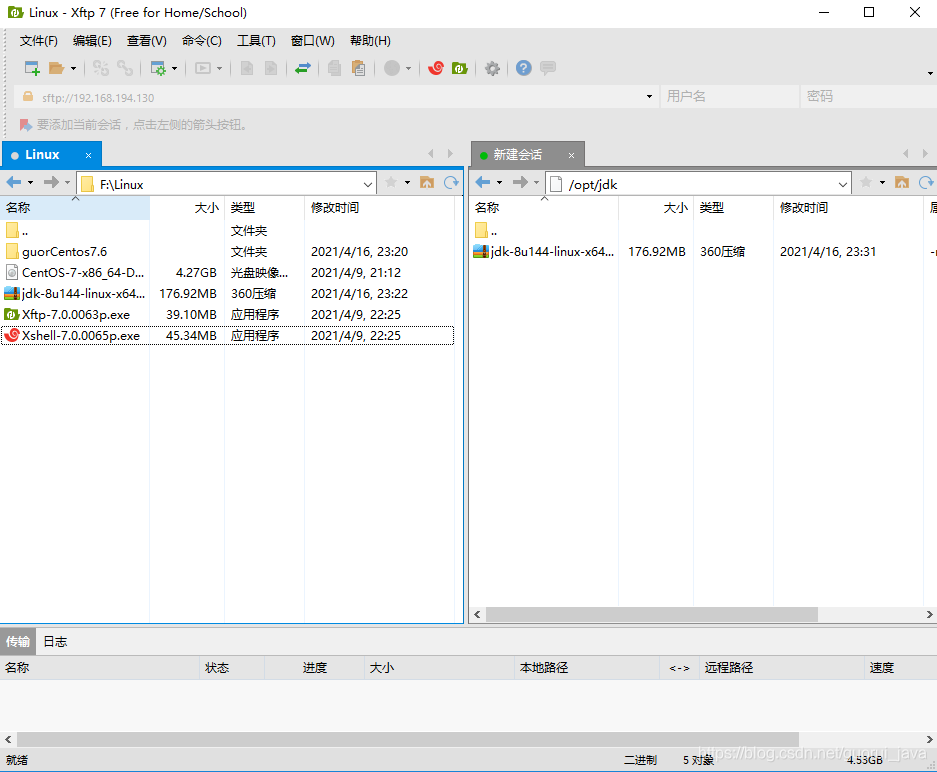Go back in the local Linux pane
This screenshot has width=937, height=772.
point(14,182)
